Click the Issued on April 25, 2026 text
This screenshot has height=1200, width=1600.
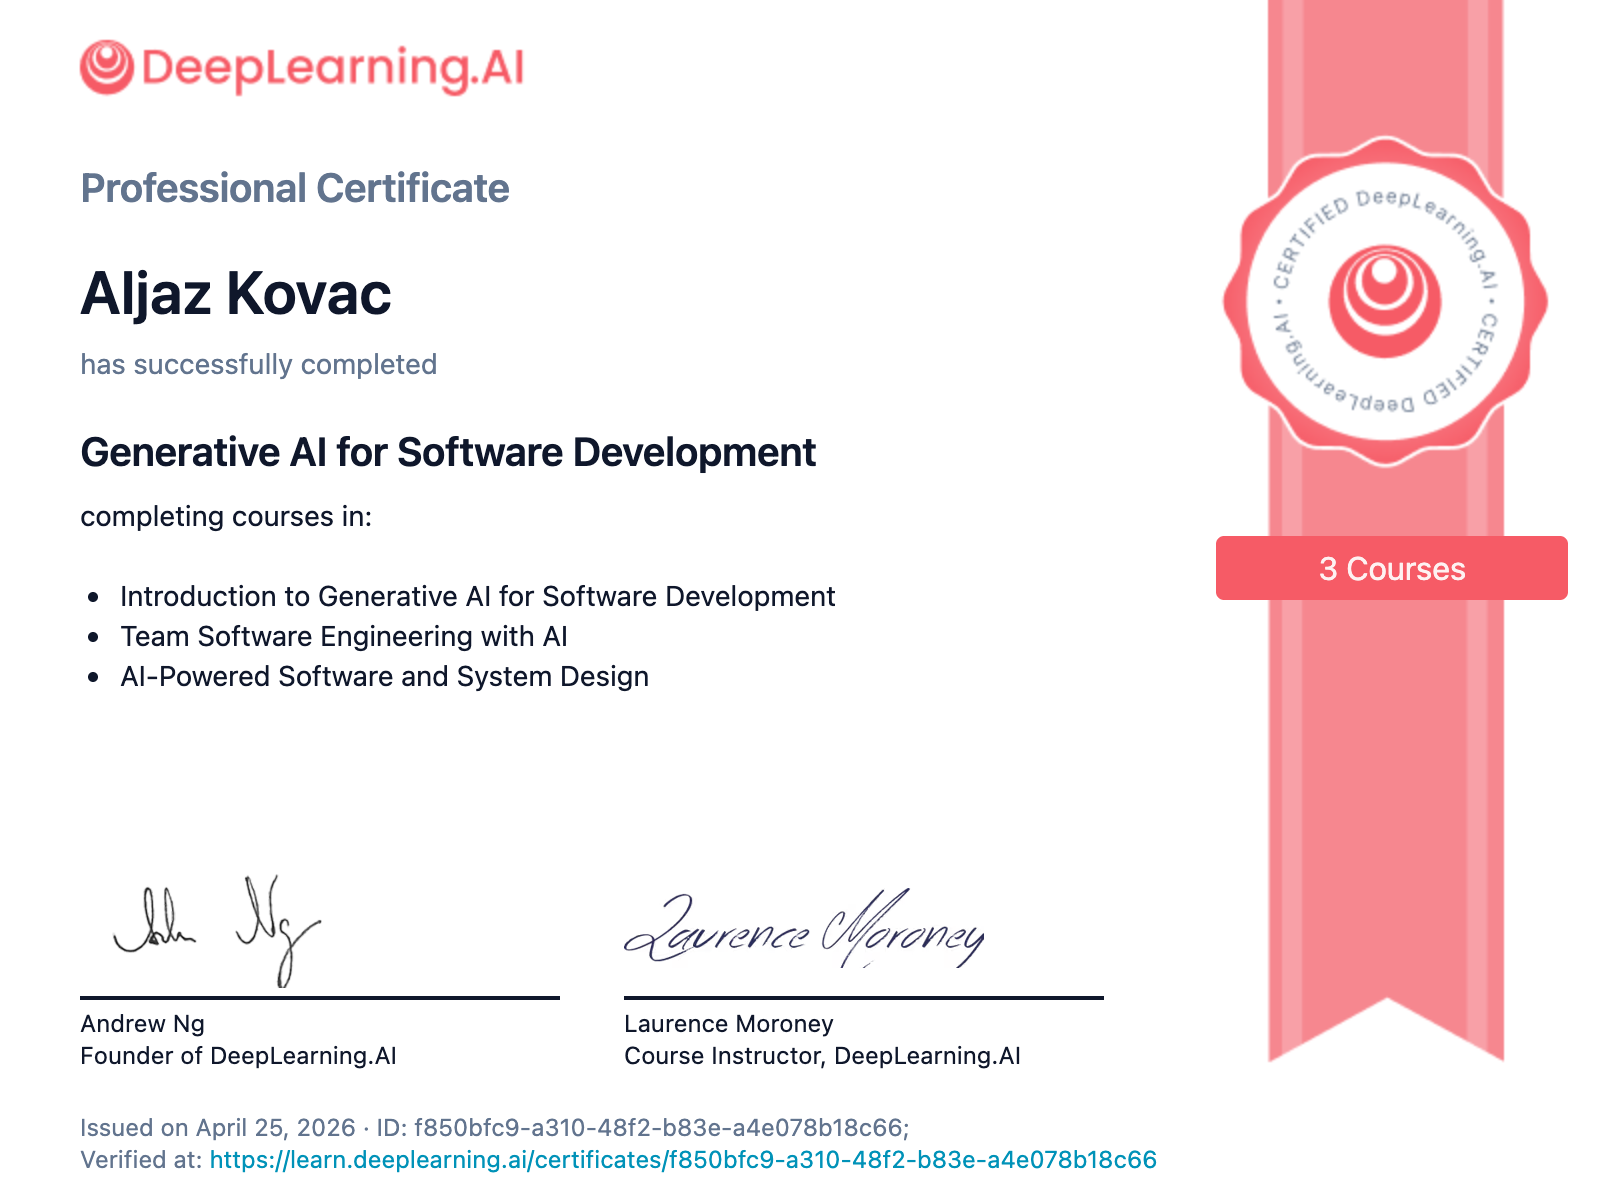218,1128
